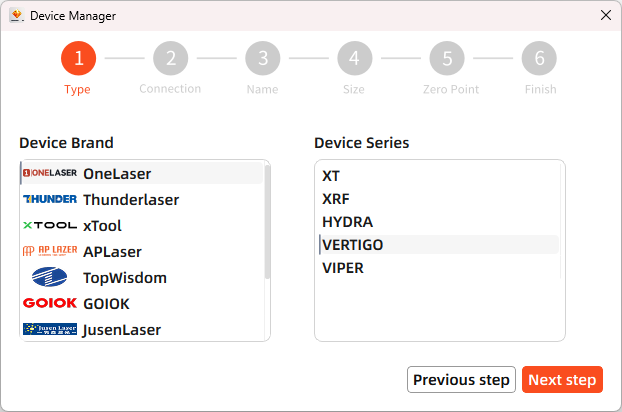Click the Device Brand list scrollbar
The image size is (622, 412).
[267, 220]
